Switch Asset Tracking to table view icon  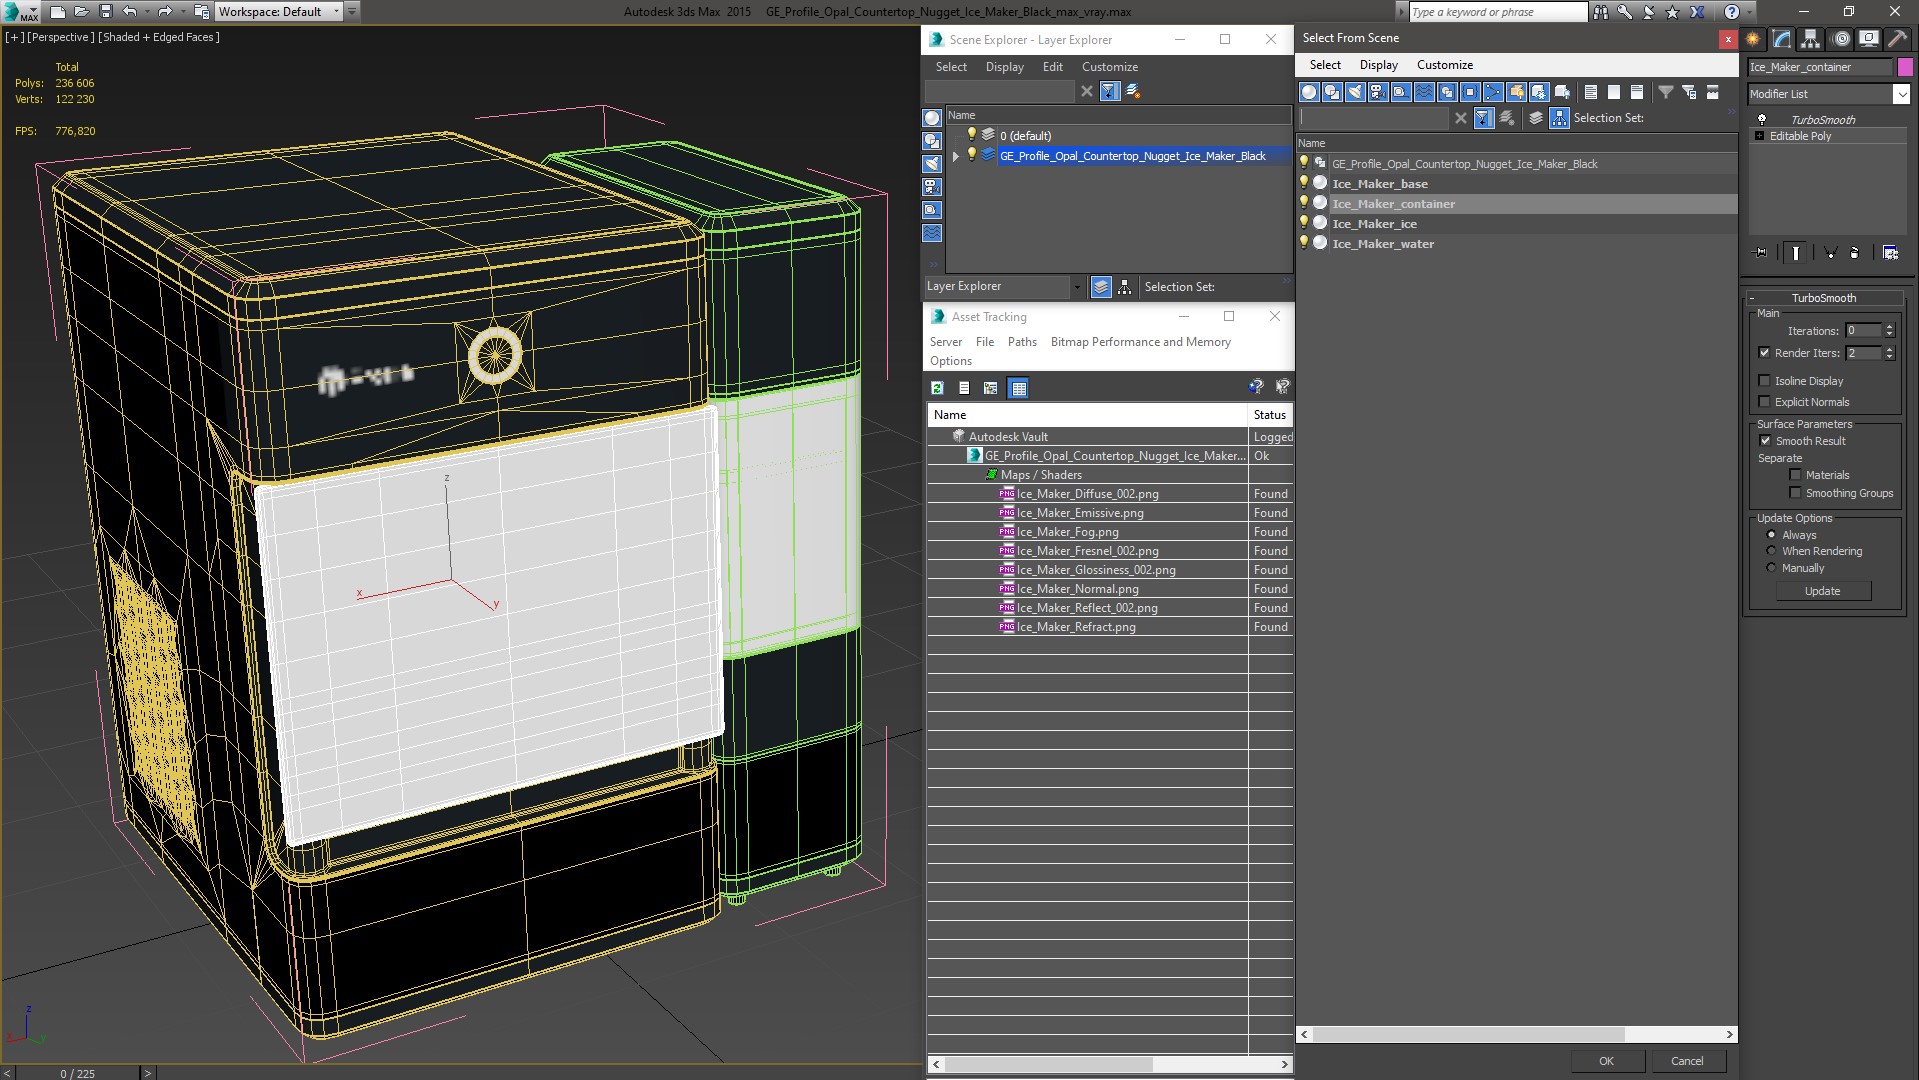click(x=1018, y=388)
